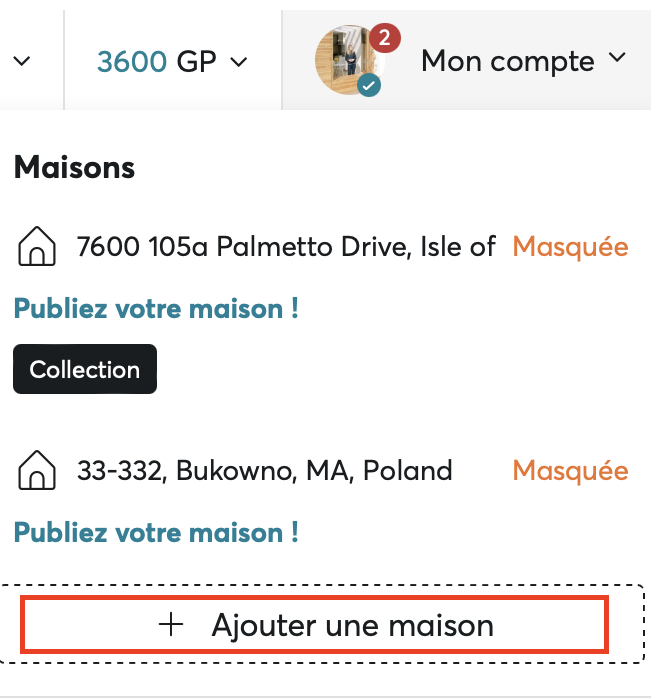This screenshot has height=698, width=651.
Task: Click the black Collection badge
Action: pyautogui.click(x=85, y=370)
